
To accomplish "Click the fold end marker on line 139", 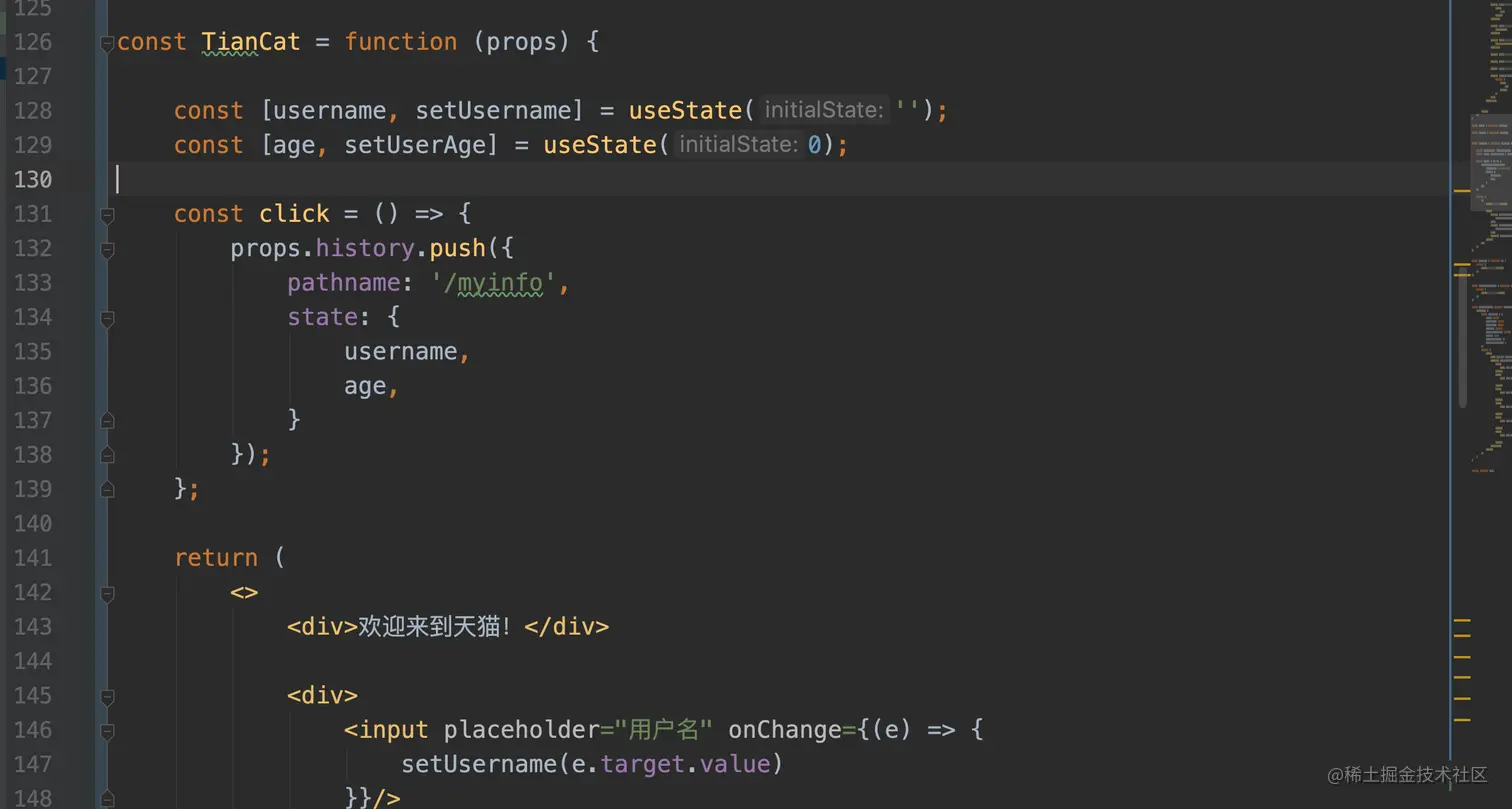I will click(107, 490).
